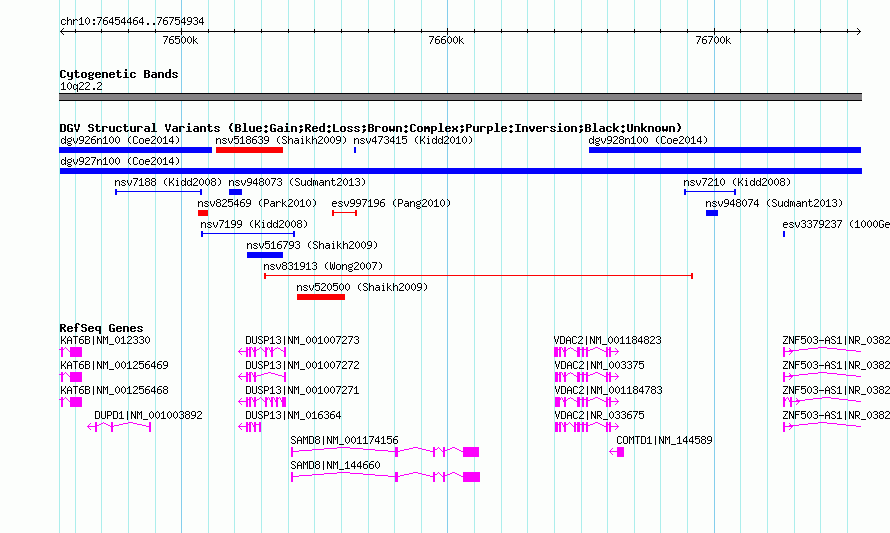The height and width of the screenshot is (533, 890).
Task: Click the dgv927n100 (Coe2014) label
Action: pos(120,161)
